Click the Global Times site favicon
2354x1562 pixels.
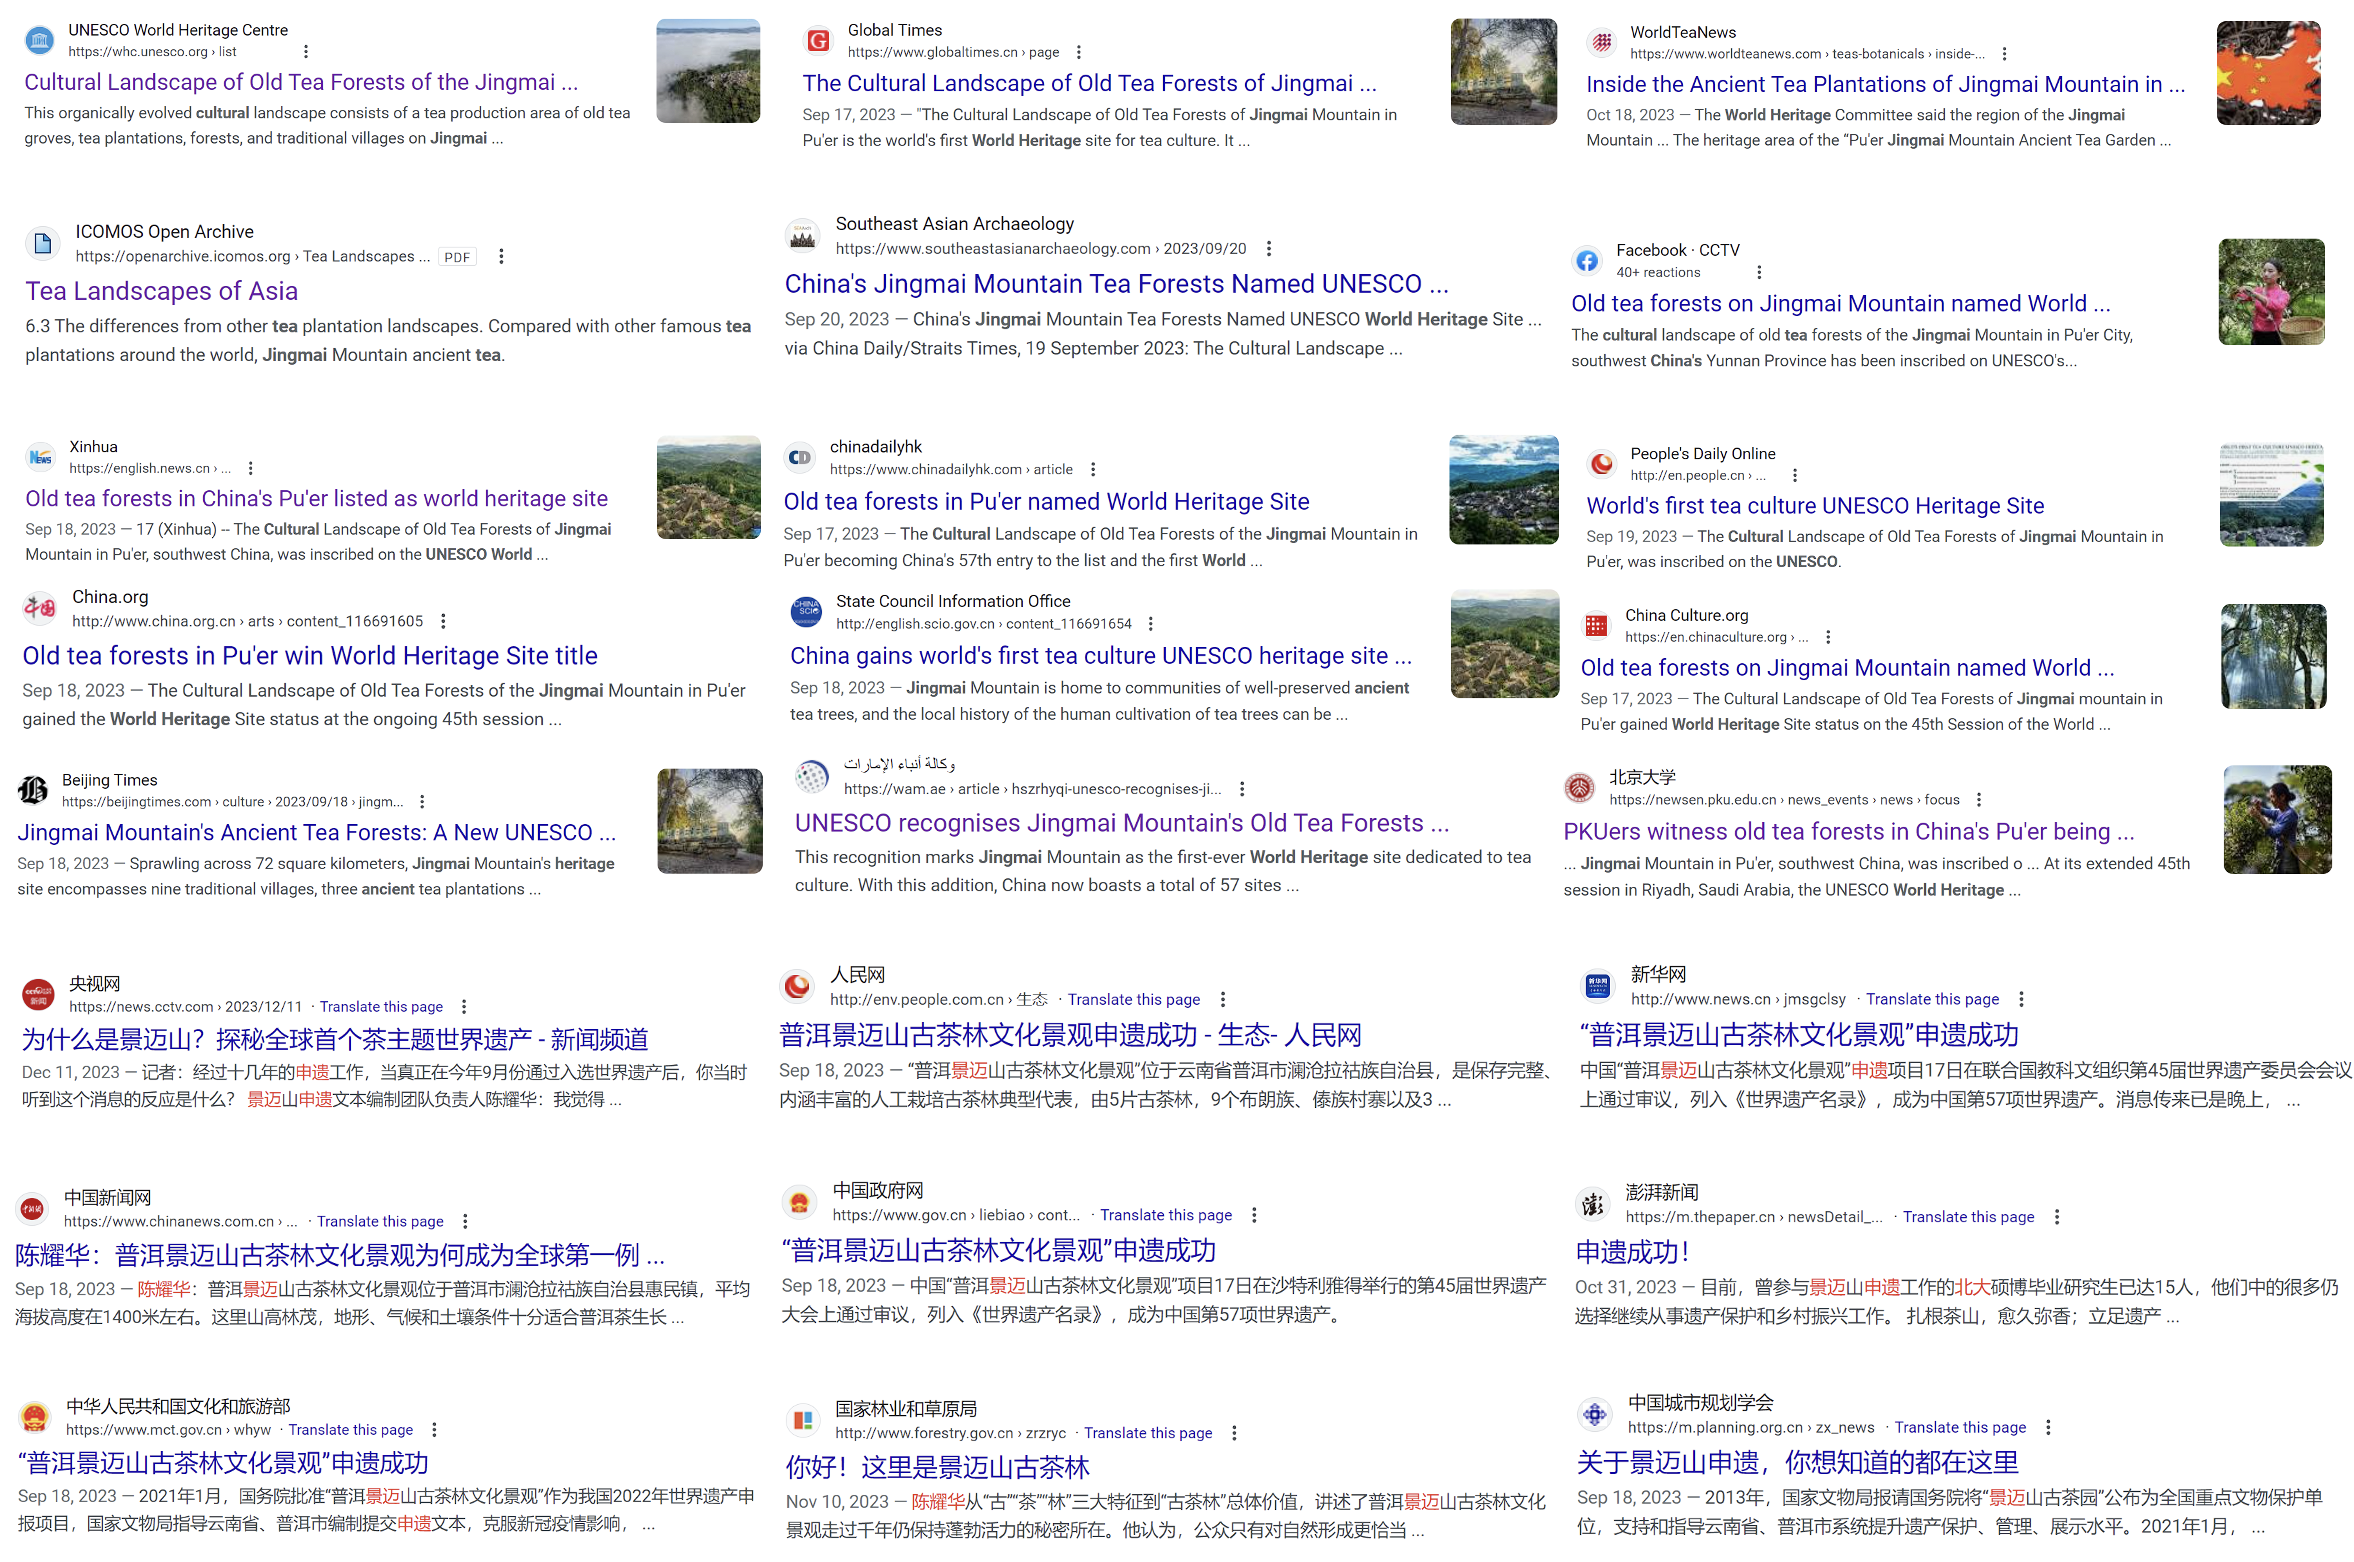tap(818, 41)
